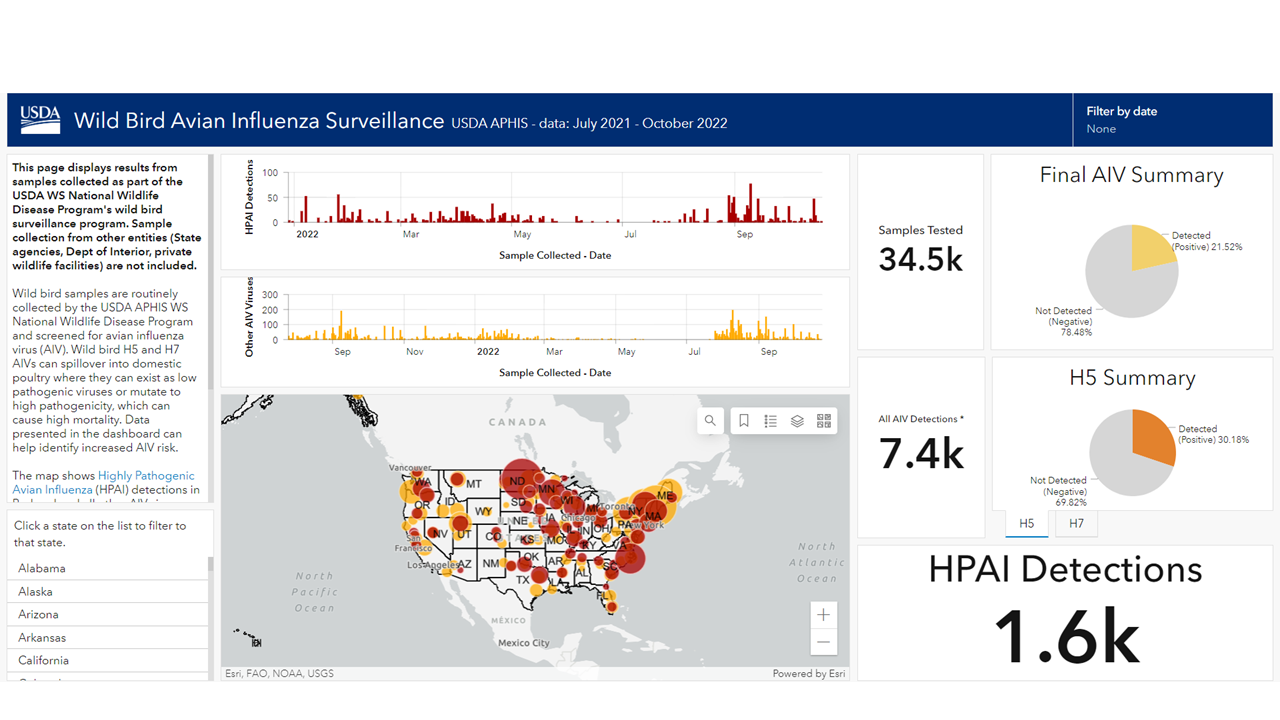
Task: Zoom in on the map
Action: 823,615
